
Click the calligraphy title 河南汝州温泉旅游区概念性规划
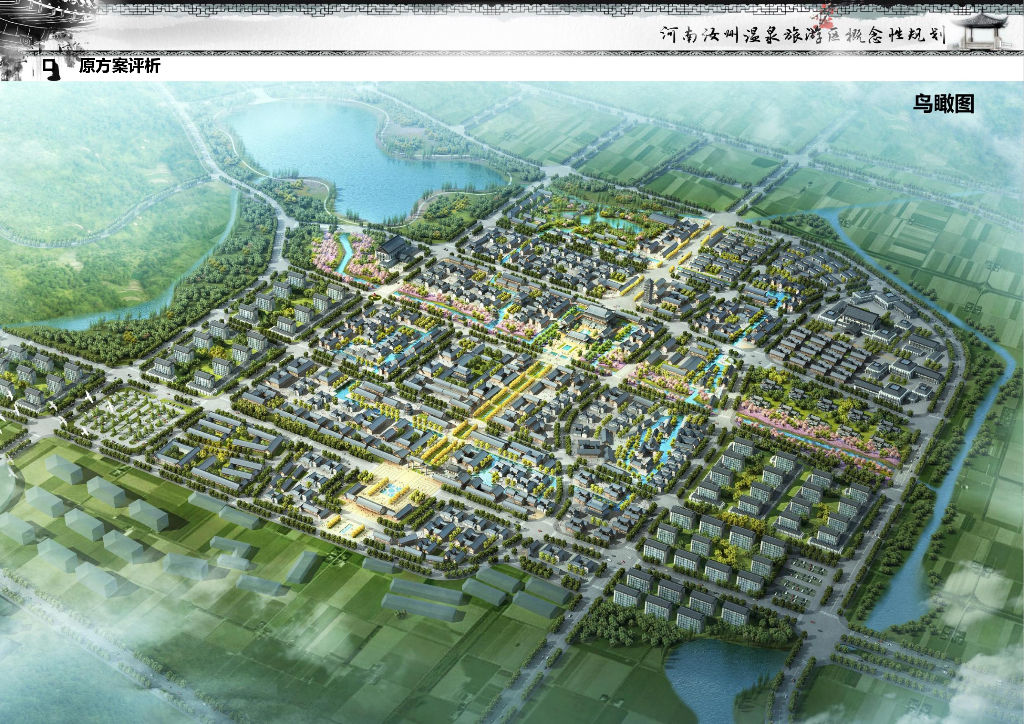click(x=800, y=34)
